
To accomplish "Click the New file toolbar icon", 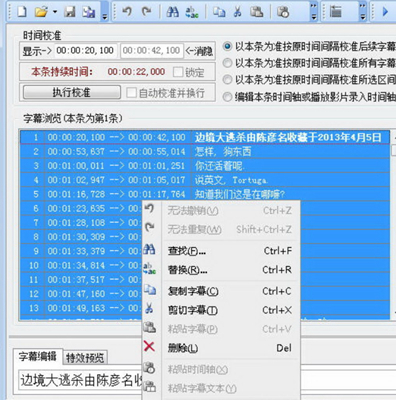I will [22, 12].
